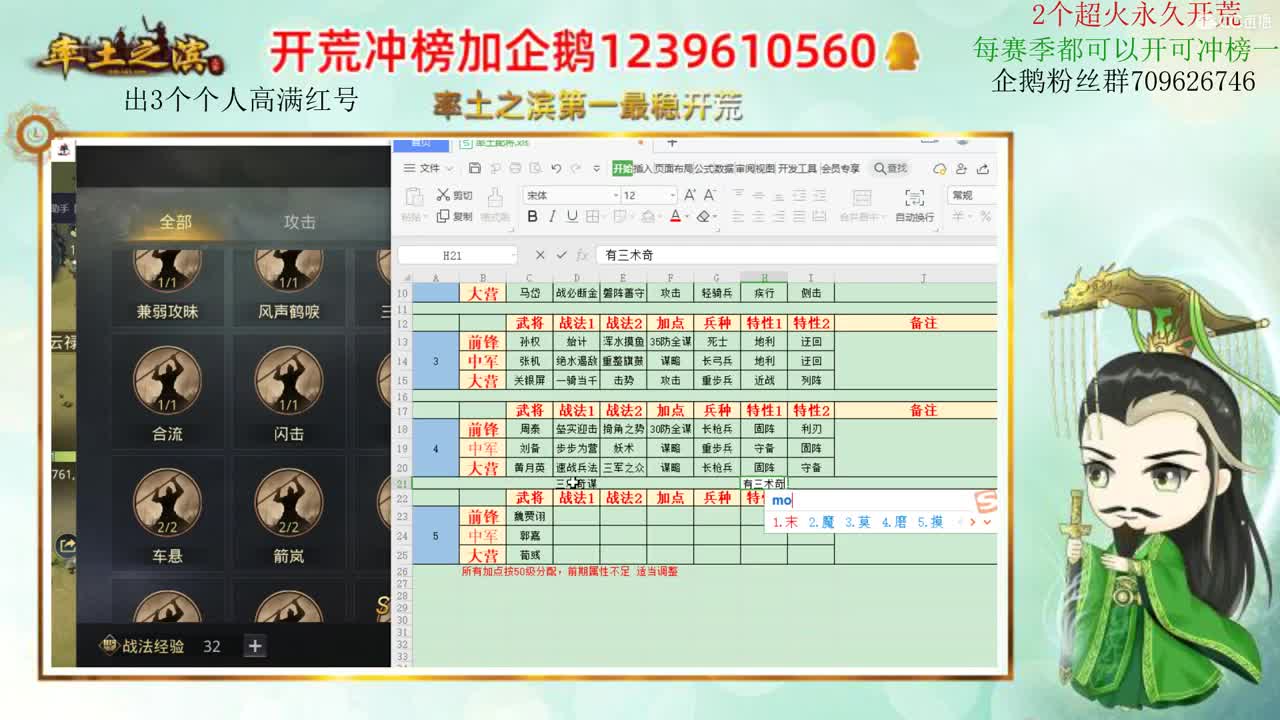
Task: Select the 攻击 tab in game panel
Action: click(299, 222)
